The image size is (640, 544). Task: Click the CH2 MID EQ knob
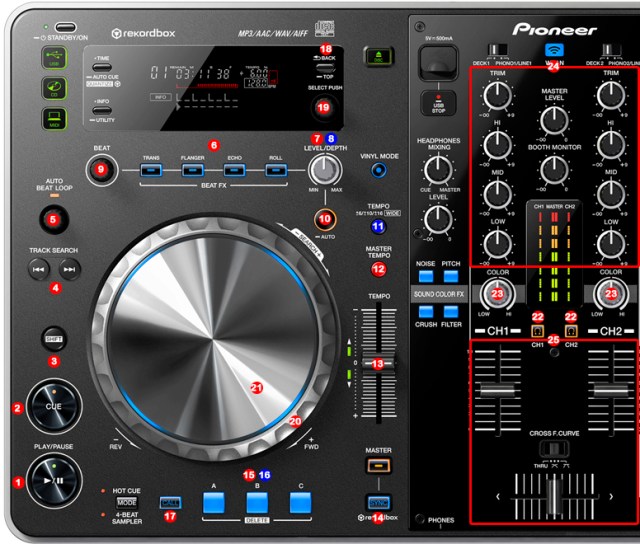611,195
